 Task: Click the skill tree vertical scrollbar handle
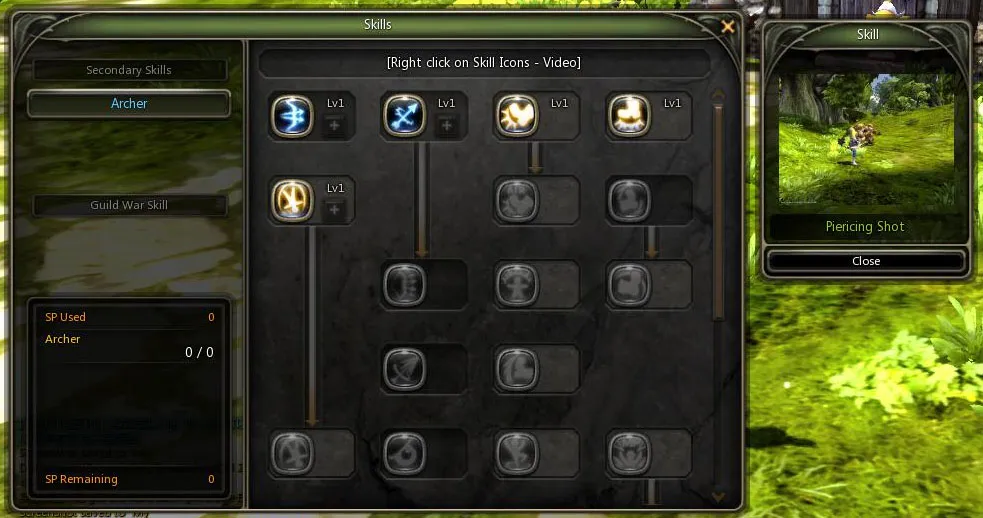pos(718,213)
